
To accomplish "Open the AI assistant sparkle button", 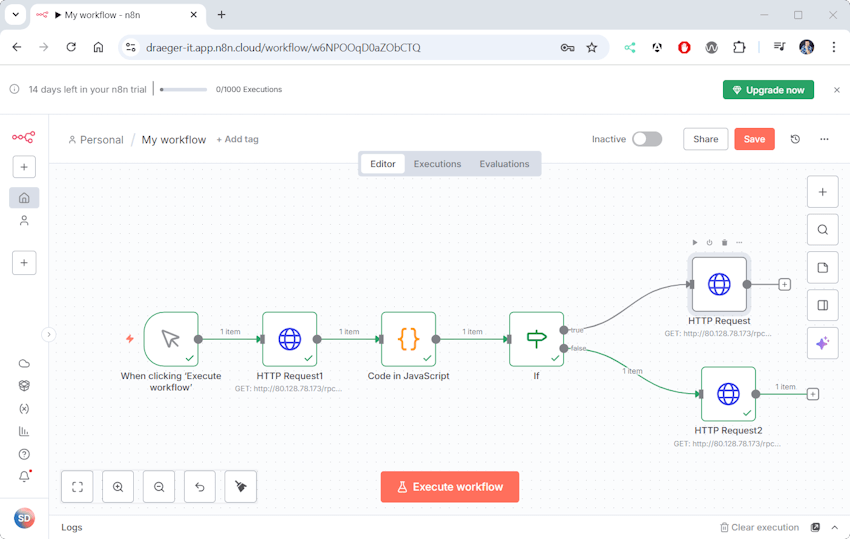I will [822, 343].
